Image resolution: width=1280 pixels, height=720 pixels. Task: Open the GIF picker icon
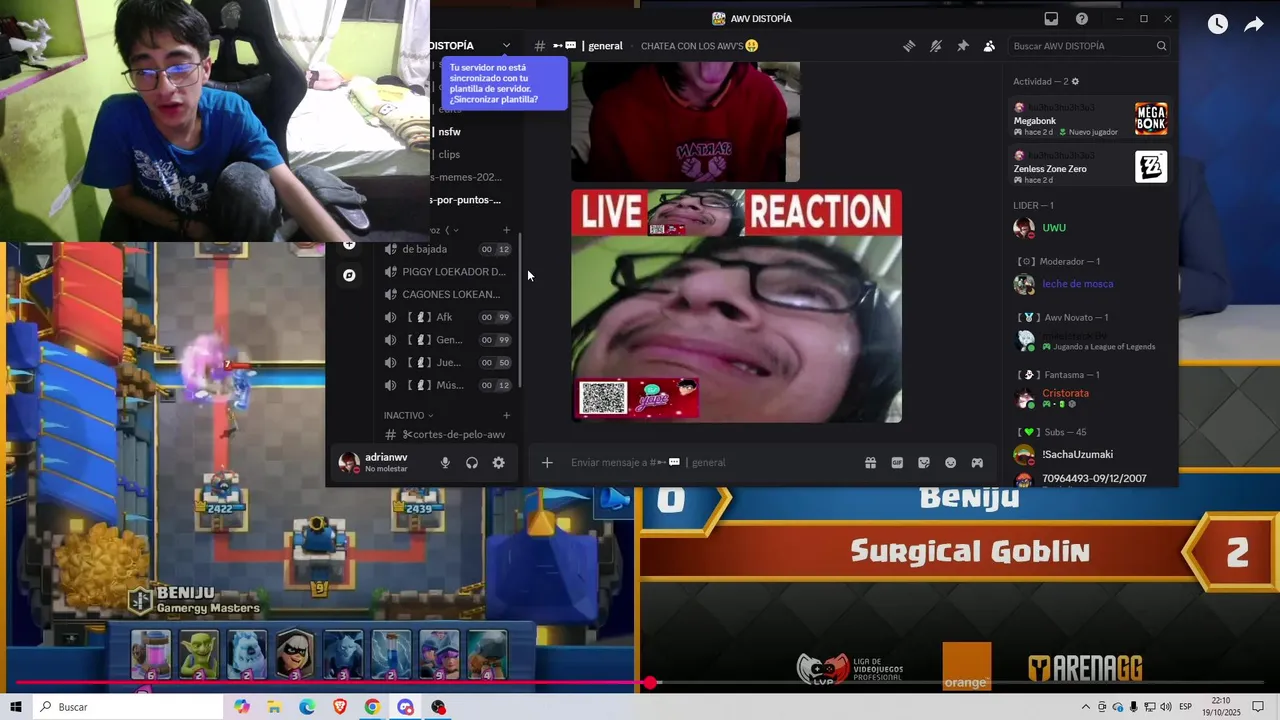(897, 462)
